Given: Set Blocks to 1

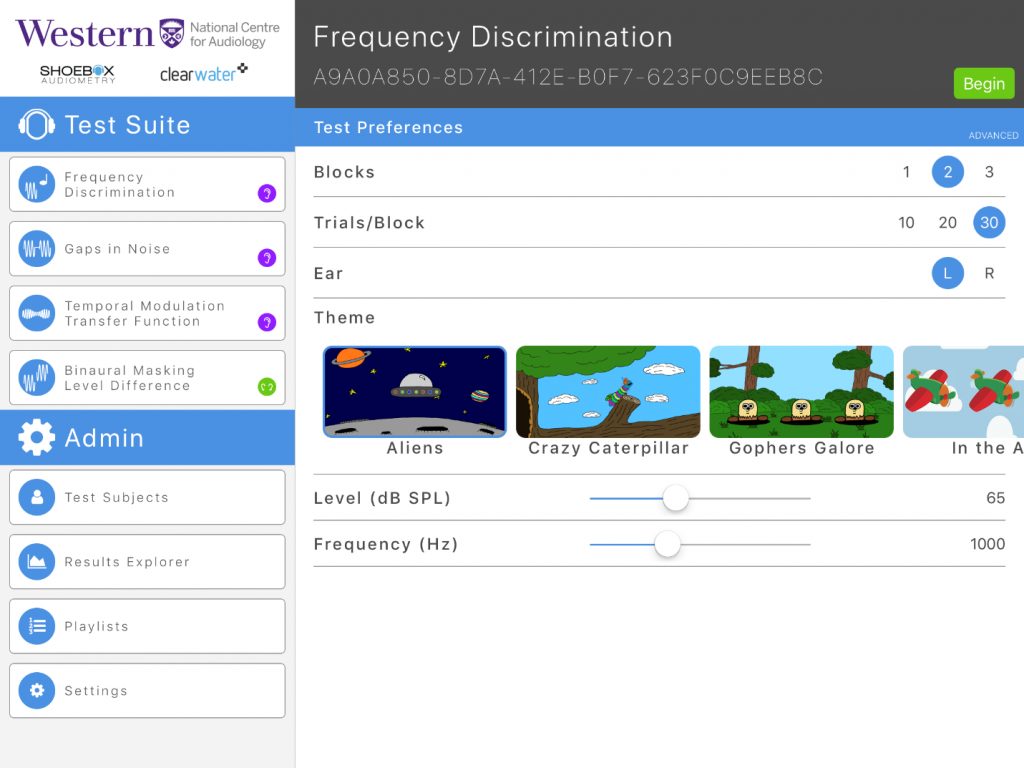Looking at the screenshot, I should click(x=906, y=172).
